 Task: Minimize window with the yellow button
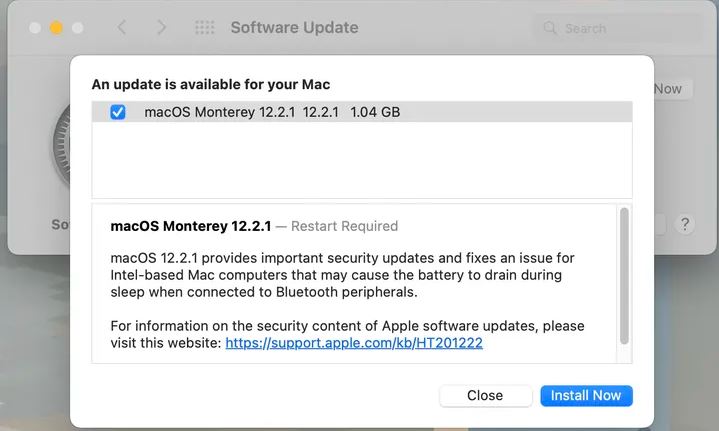click(56, 28)
